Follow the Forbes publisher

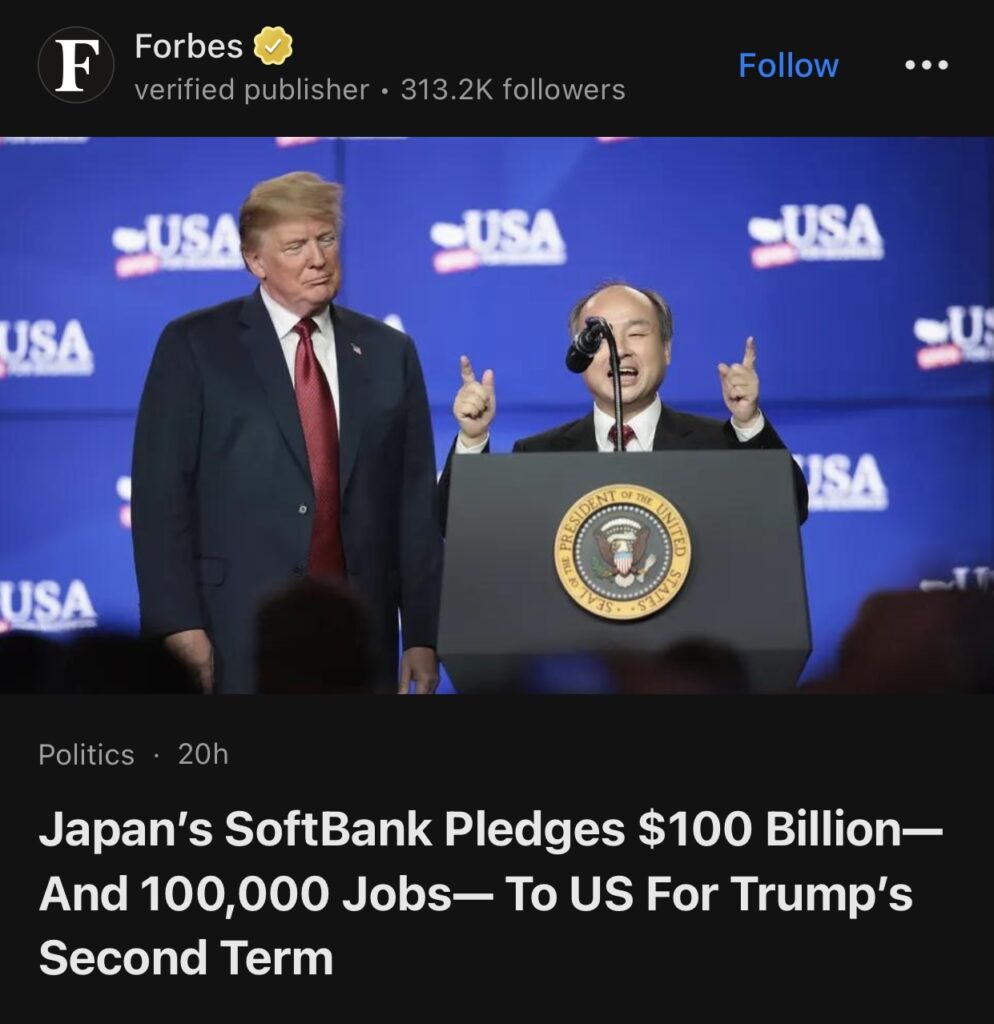(x=788, y=65)
